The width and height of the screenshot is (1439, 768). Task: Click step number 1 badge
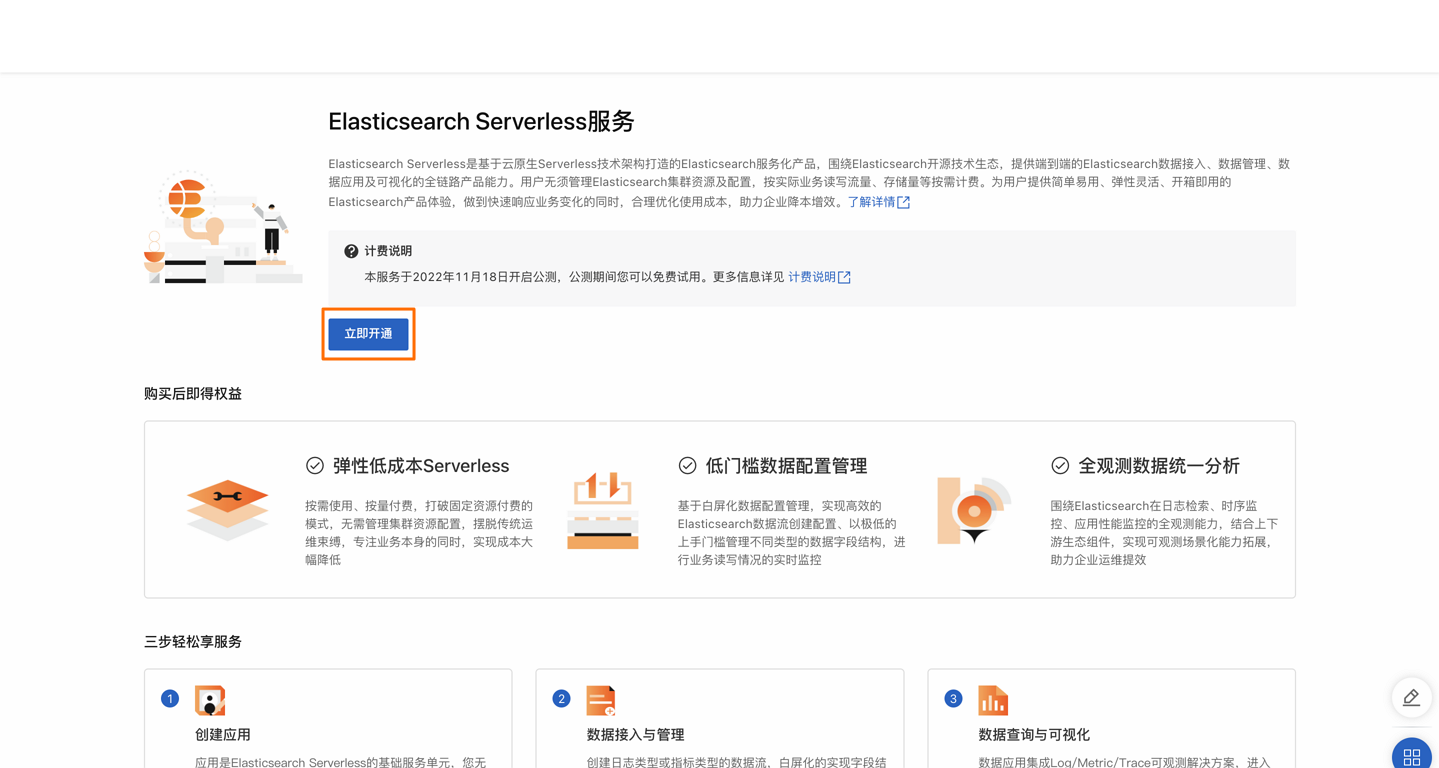170,698
